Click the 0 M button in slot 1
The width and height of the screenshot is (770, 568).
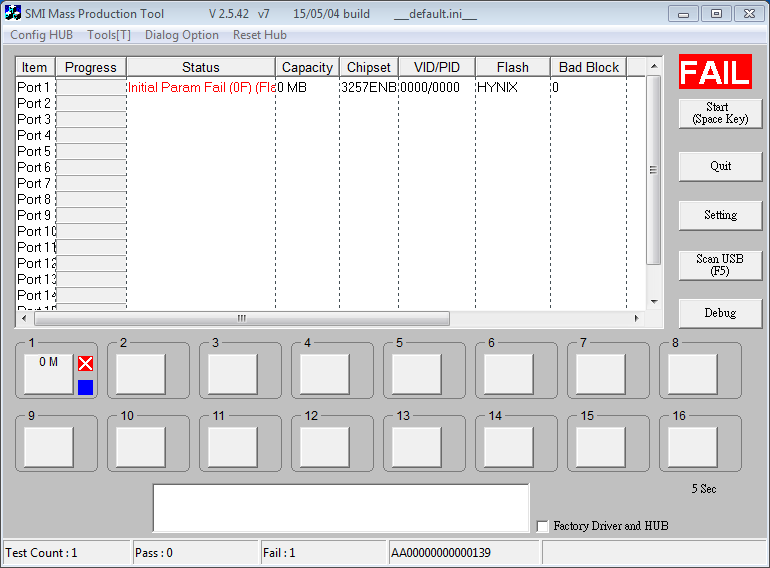[x=49, y=374]
